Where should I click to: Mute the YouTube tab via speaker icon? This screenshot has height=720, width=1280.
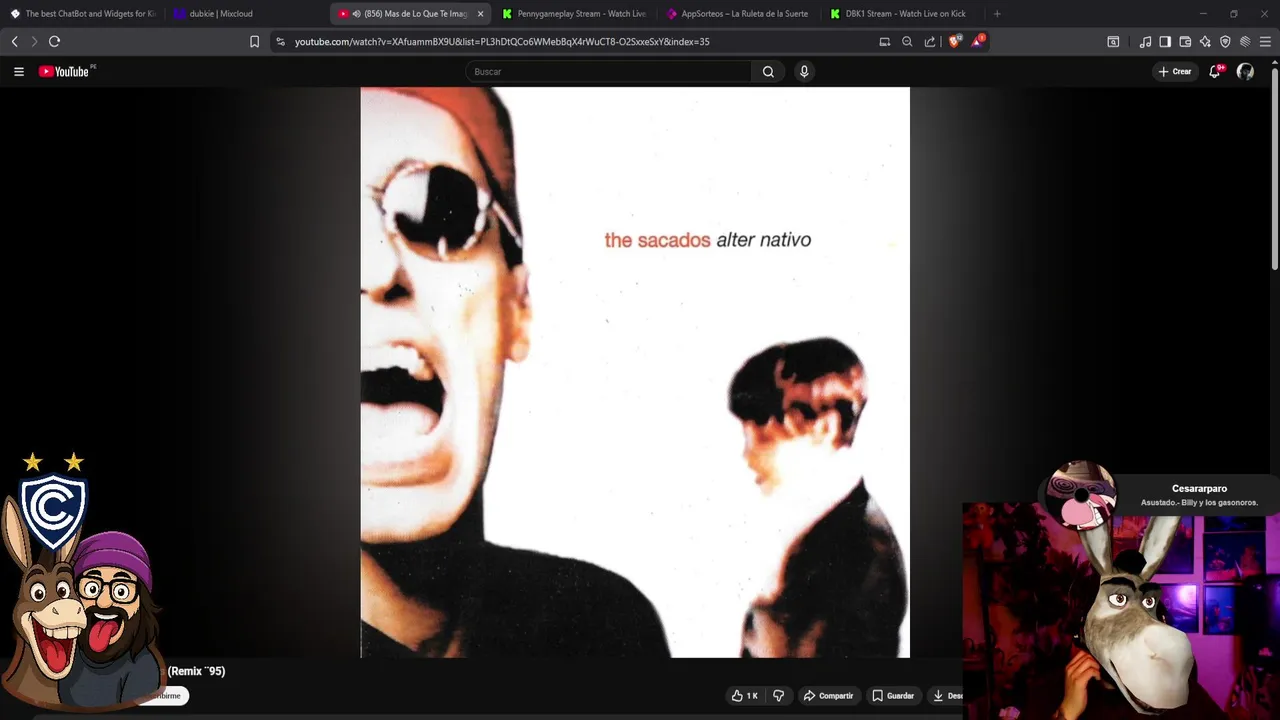(357, 14)
